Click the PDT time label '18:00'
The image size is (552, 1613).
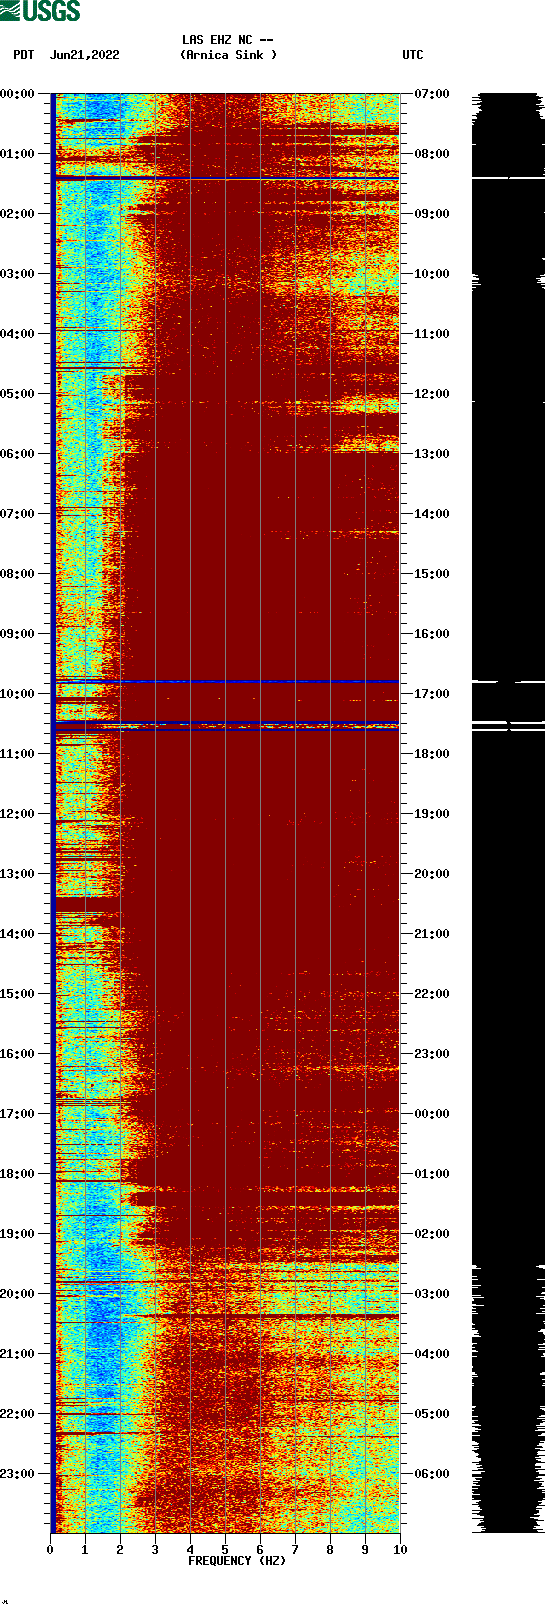tap(17, 1174)
